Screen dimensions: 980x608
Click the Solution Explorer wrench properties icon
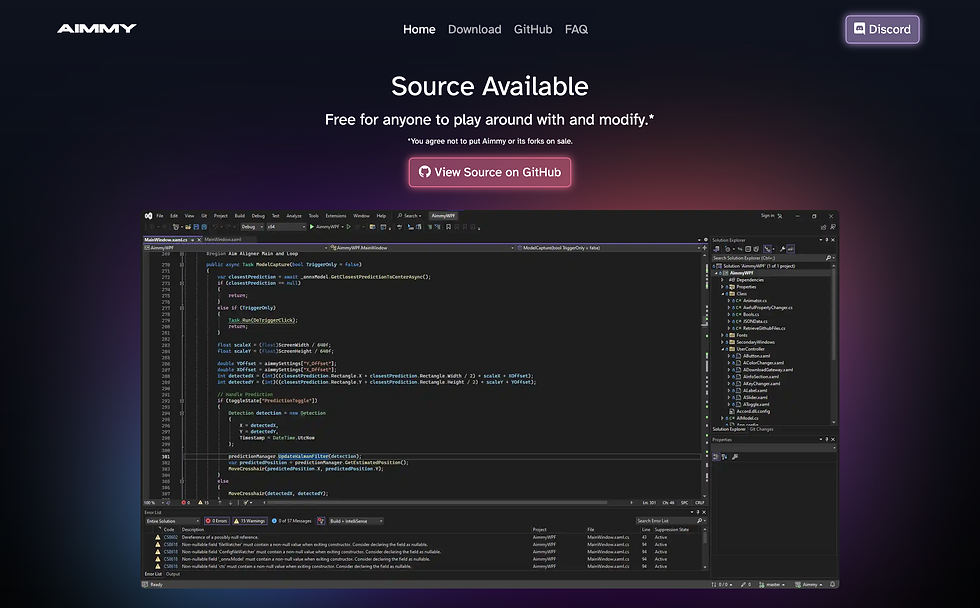[782, 249]
